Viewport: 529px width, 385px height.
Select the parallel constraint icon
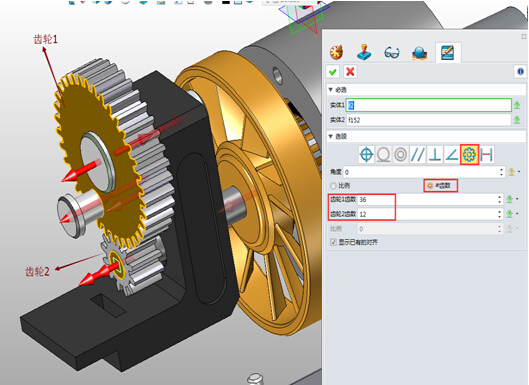418,155
